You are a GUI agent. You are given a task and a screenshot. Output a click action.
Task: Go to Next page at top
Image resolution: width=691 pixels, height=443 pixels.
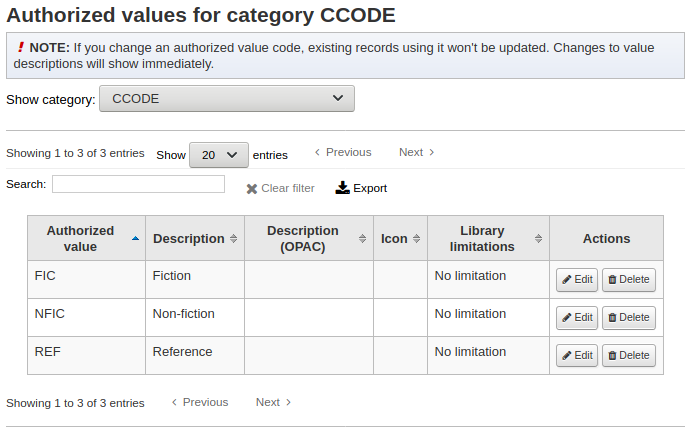pos(416,153)
